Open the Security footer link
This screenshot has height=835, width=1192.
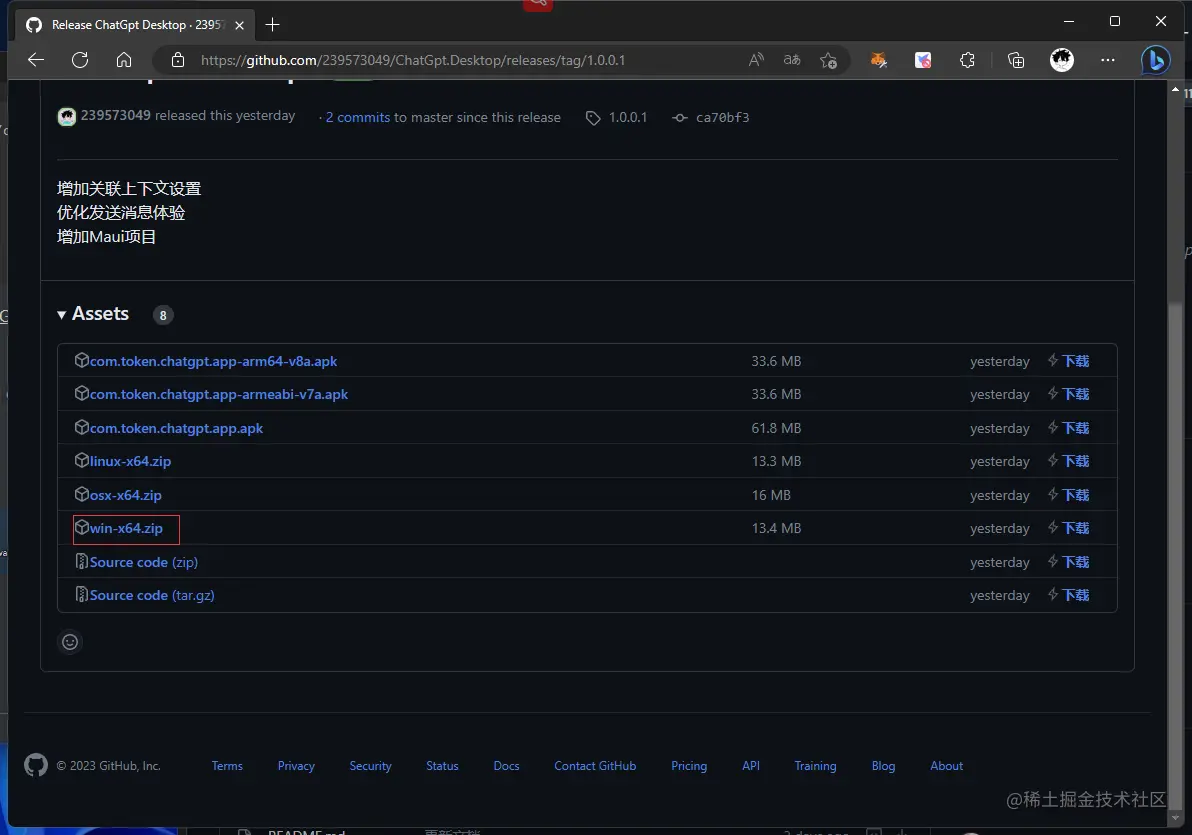[370, 766]
